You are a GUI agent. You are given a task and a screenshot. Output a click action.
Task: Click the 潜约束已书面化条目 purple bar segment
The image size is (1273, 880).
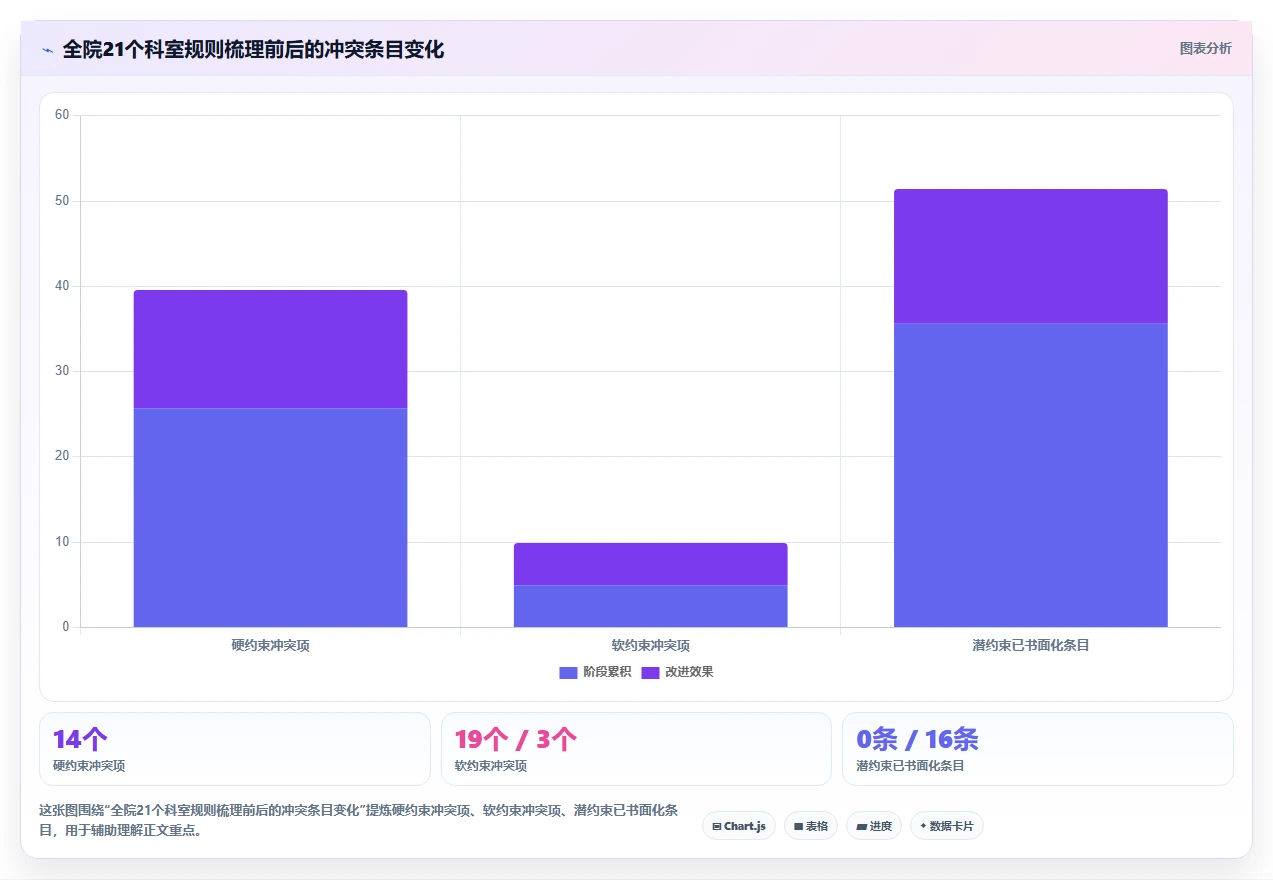tap(1031, 256)
